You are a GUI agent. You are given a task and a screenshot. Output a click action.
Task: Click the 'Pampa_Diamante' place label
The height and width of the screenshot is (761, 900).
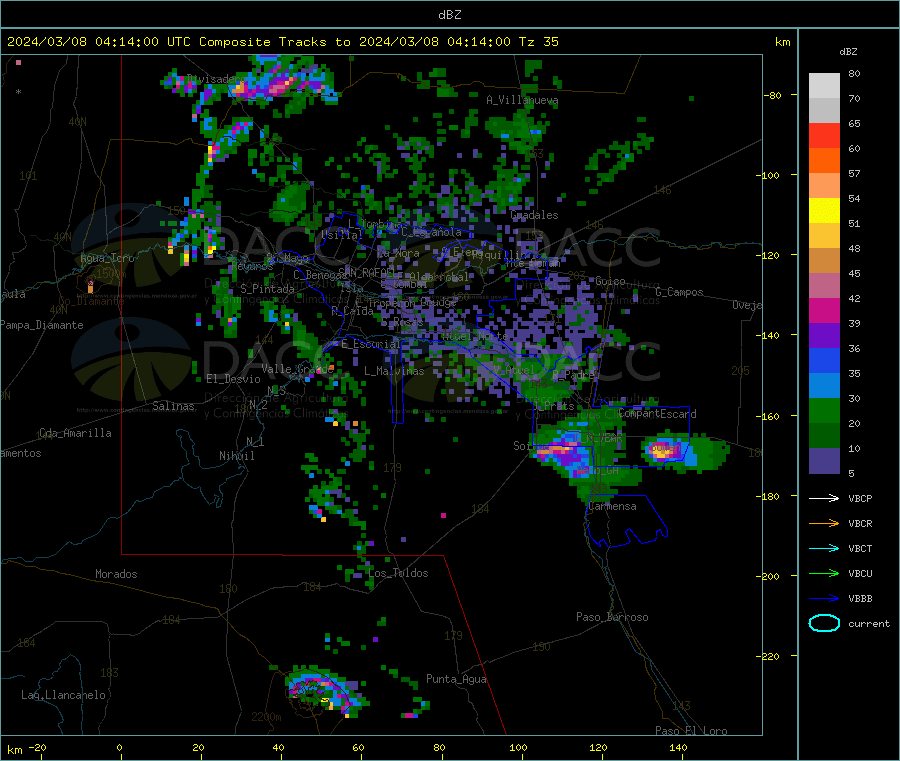pyautogui.click(x=41, y=325)
